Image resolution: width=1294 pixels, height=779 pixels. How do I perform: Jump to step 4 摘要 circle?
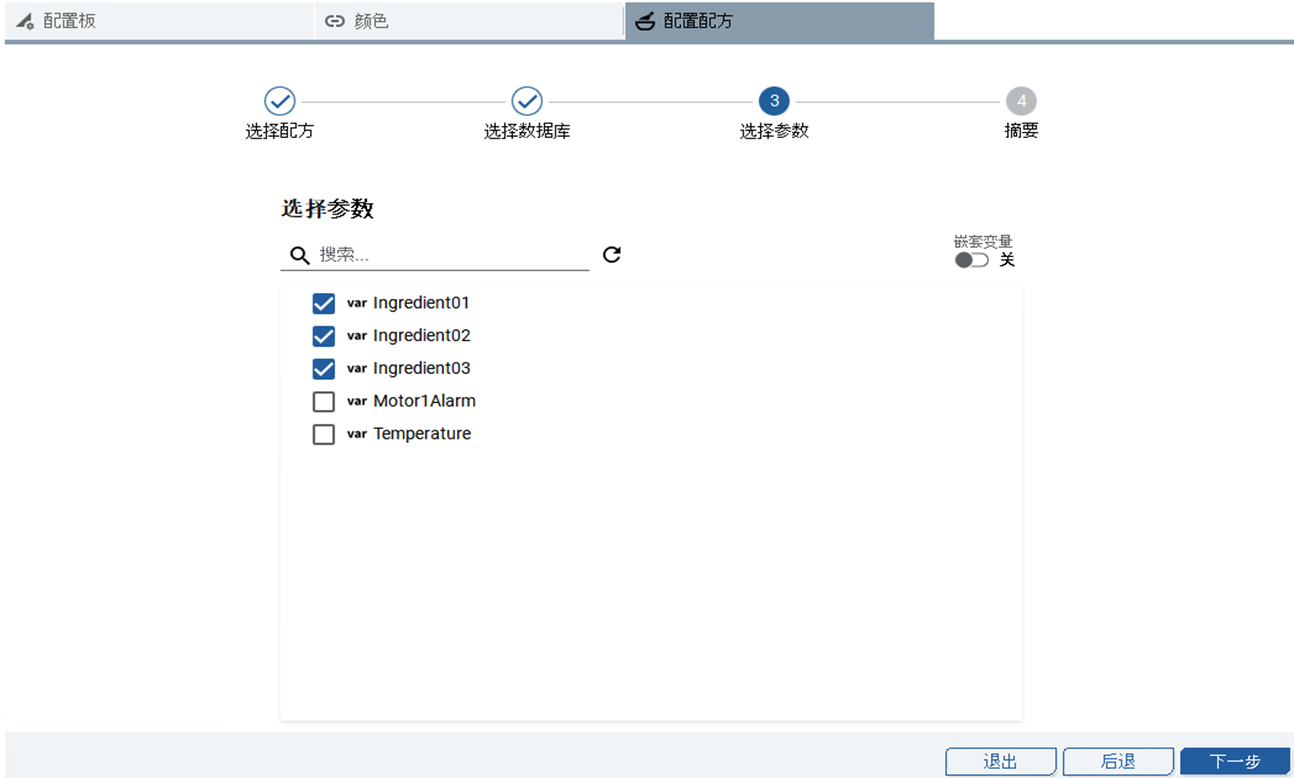[1021, 101]
